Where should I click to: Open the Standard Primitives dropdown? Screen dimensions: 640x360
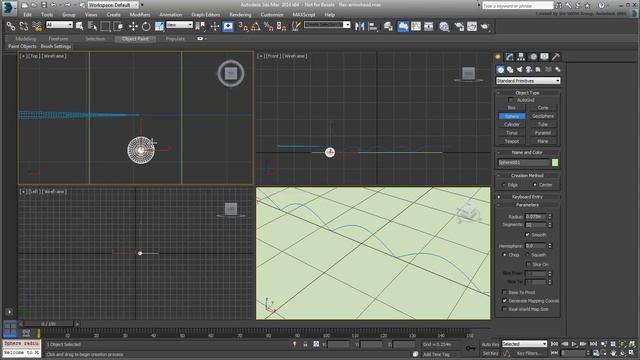[528, 81]
